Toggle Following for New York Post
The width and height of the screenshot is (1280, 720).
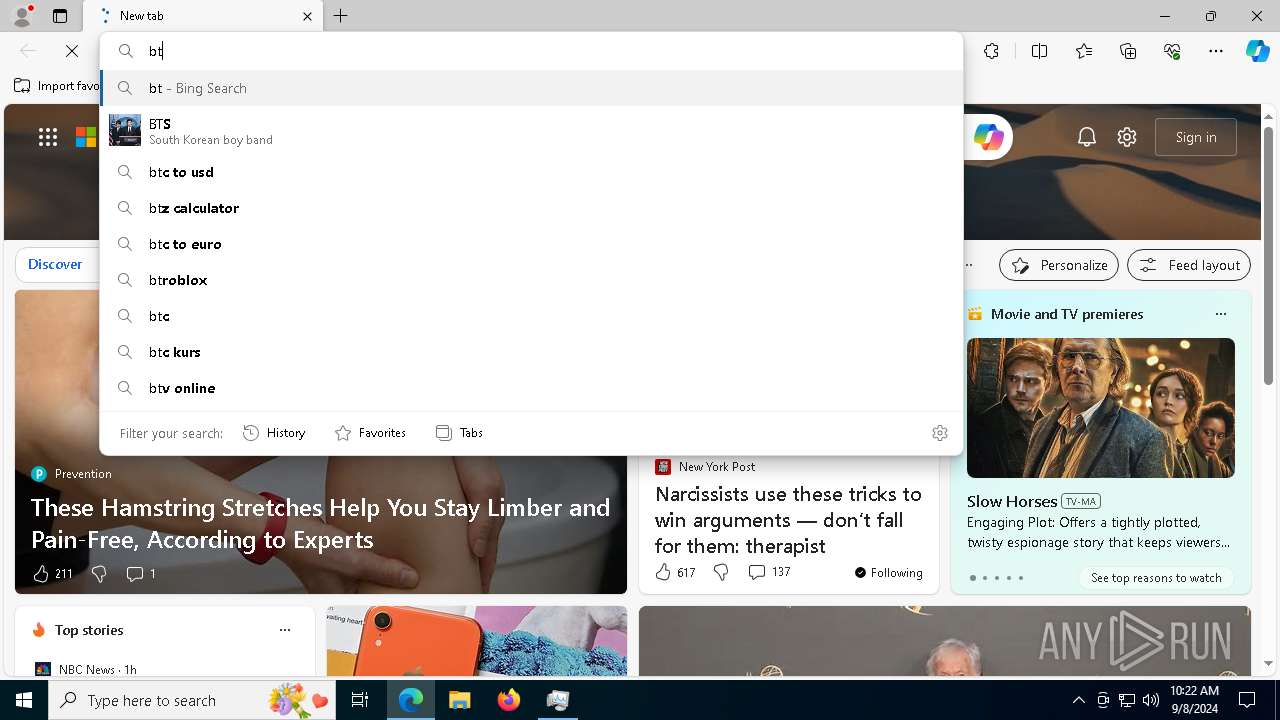tap(889, 573)
